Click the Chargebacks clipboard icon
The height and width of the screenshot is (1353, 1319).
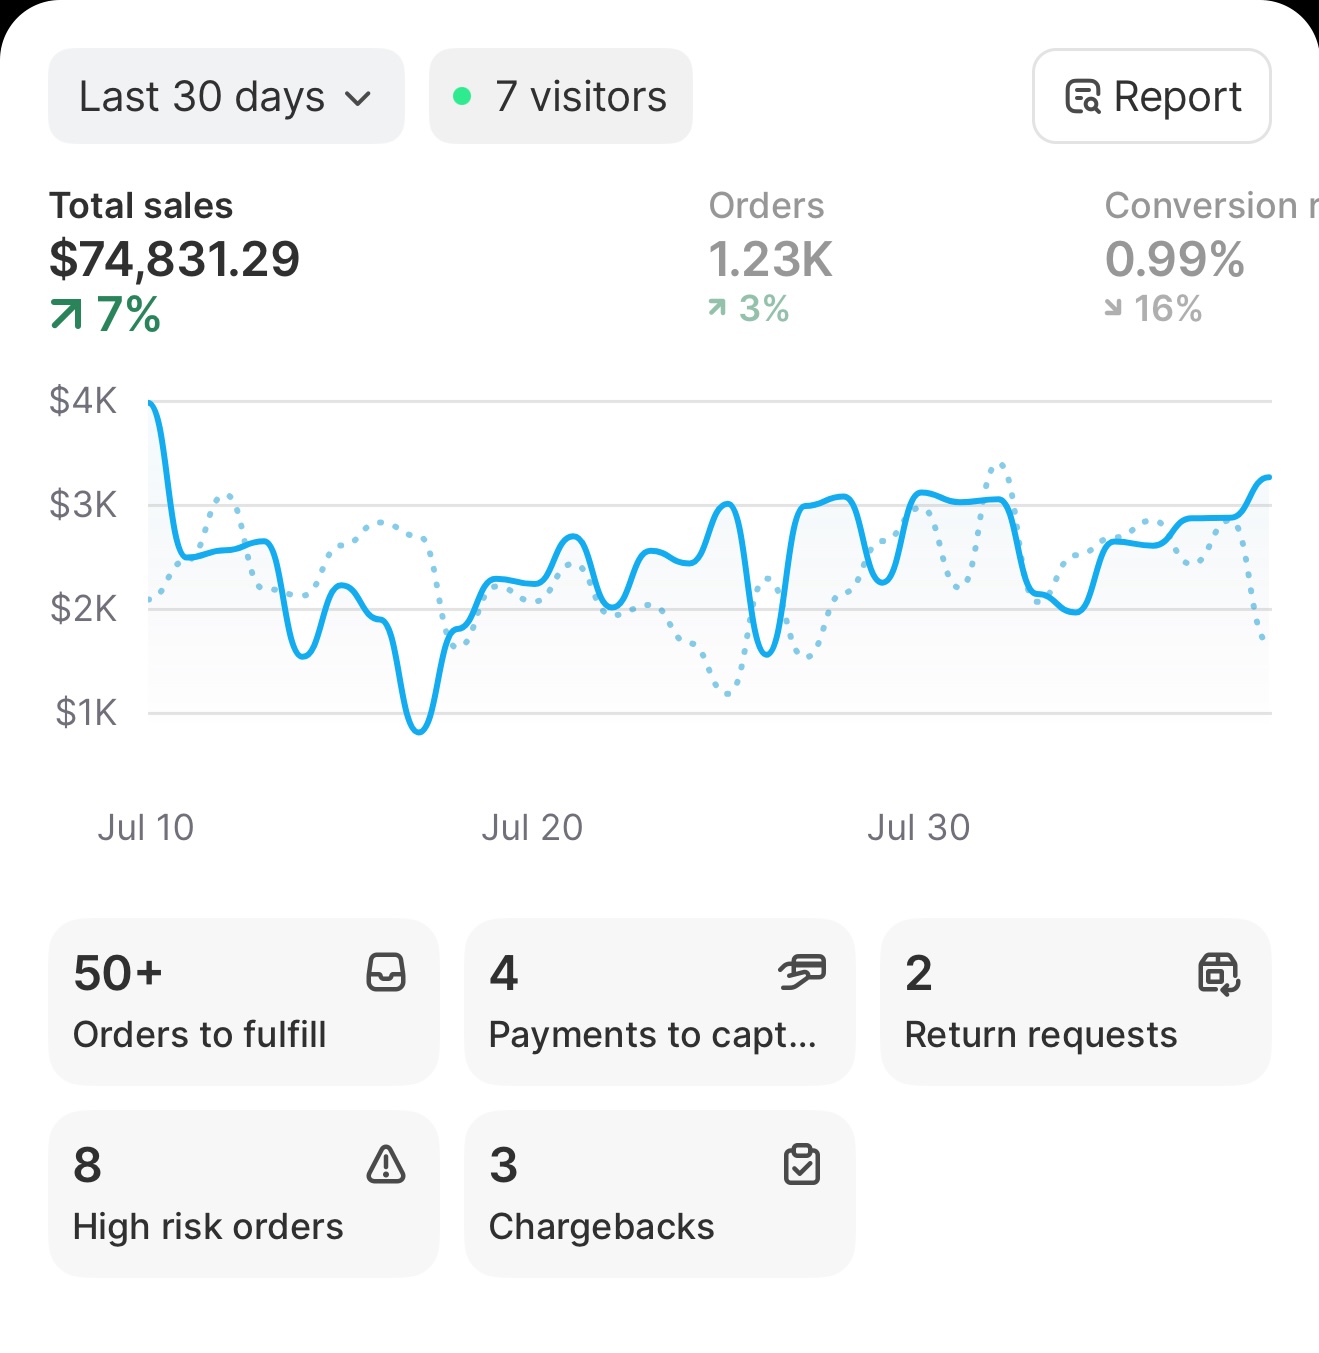800,1164
